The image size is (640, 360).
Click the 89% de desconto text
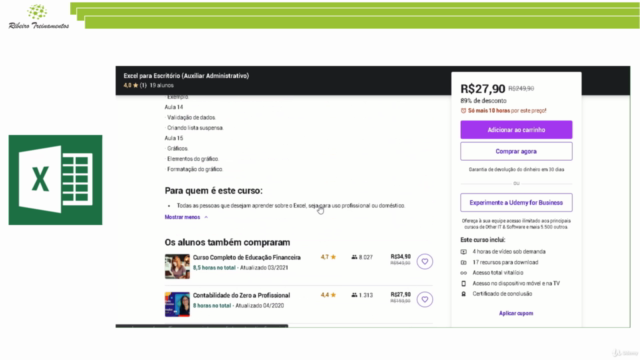[x=483, y=101]
